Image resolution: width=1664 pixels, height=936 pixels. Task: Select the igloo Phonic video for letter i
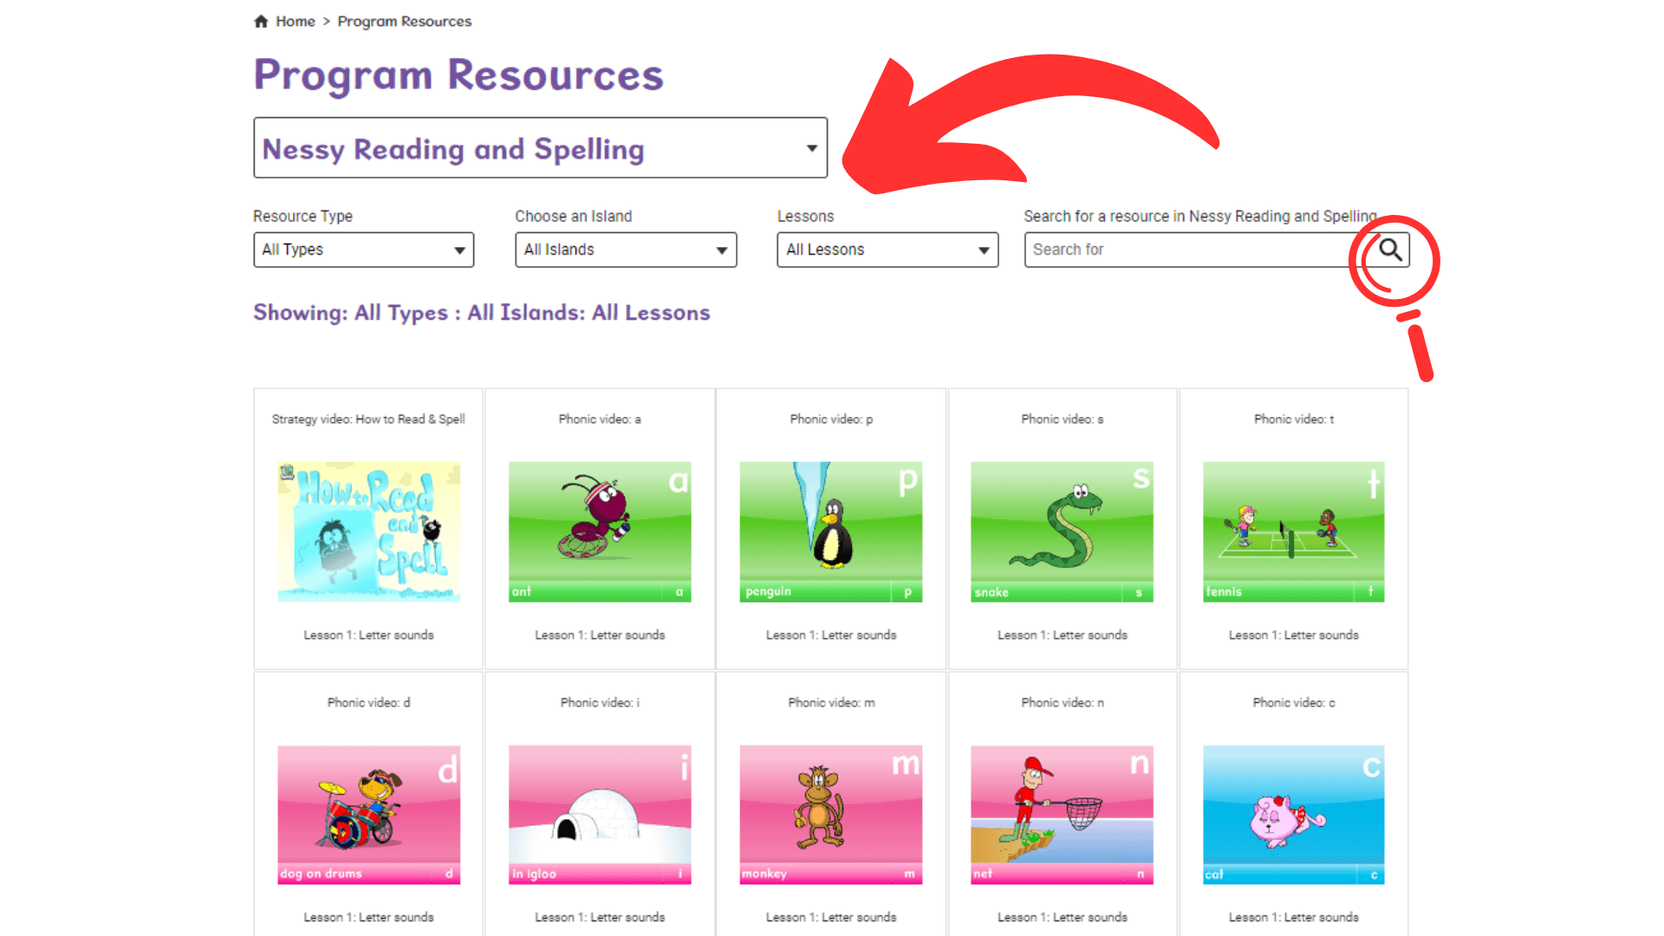(x=599, y=814)
